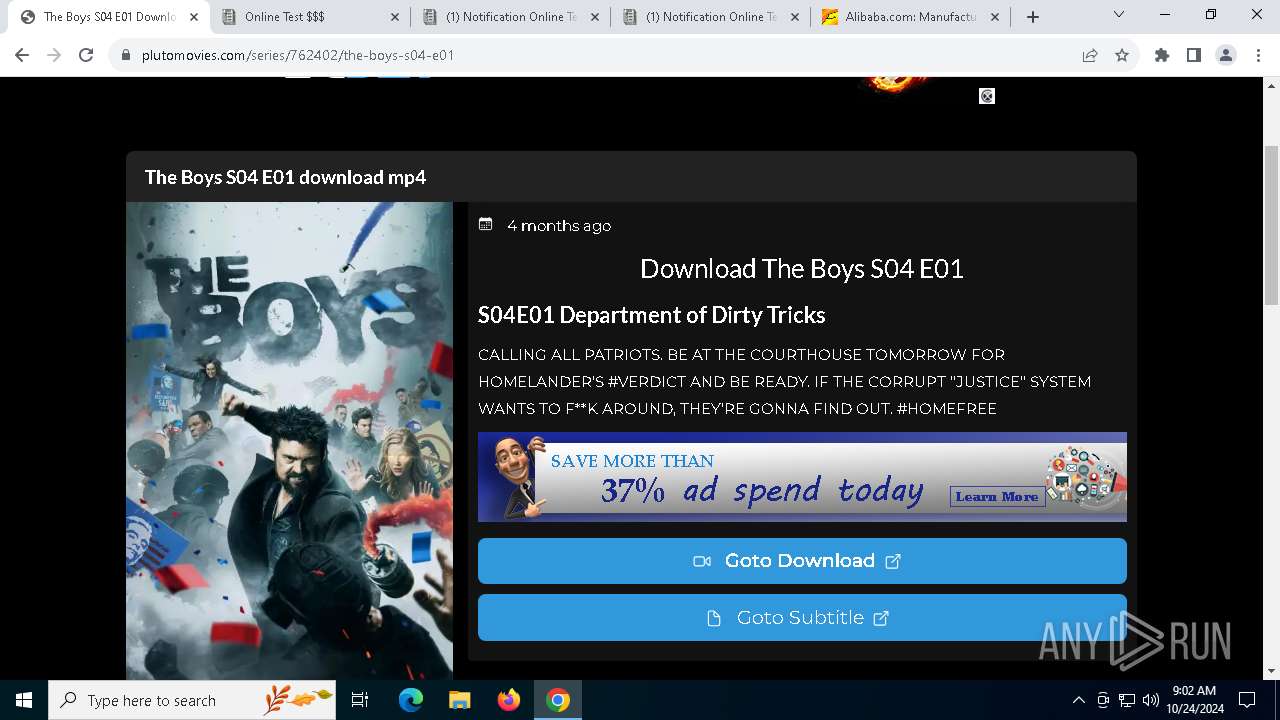Open File Explorer from the taskbar
The image size is (1280, 720).
point(460,700)
